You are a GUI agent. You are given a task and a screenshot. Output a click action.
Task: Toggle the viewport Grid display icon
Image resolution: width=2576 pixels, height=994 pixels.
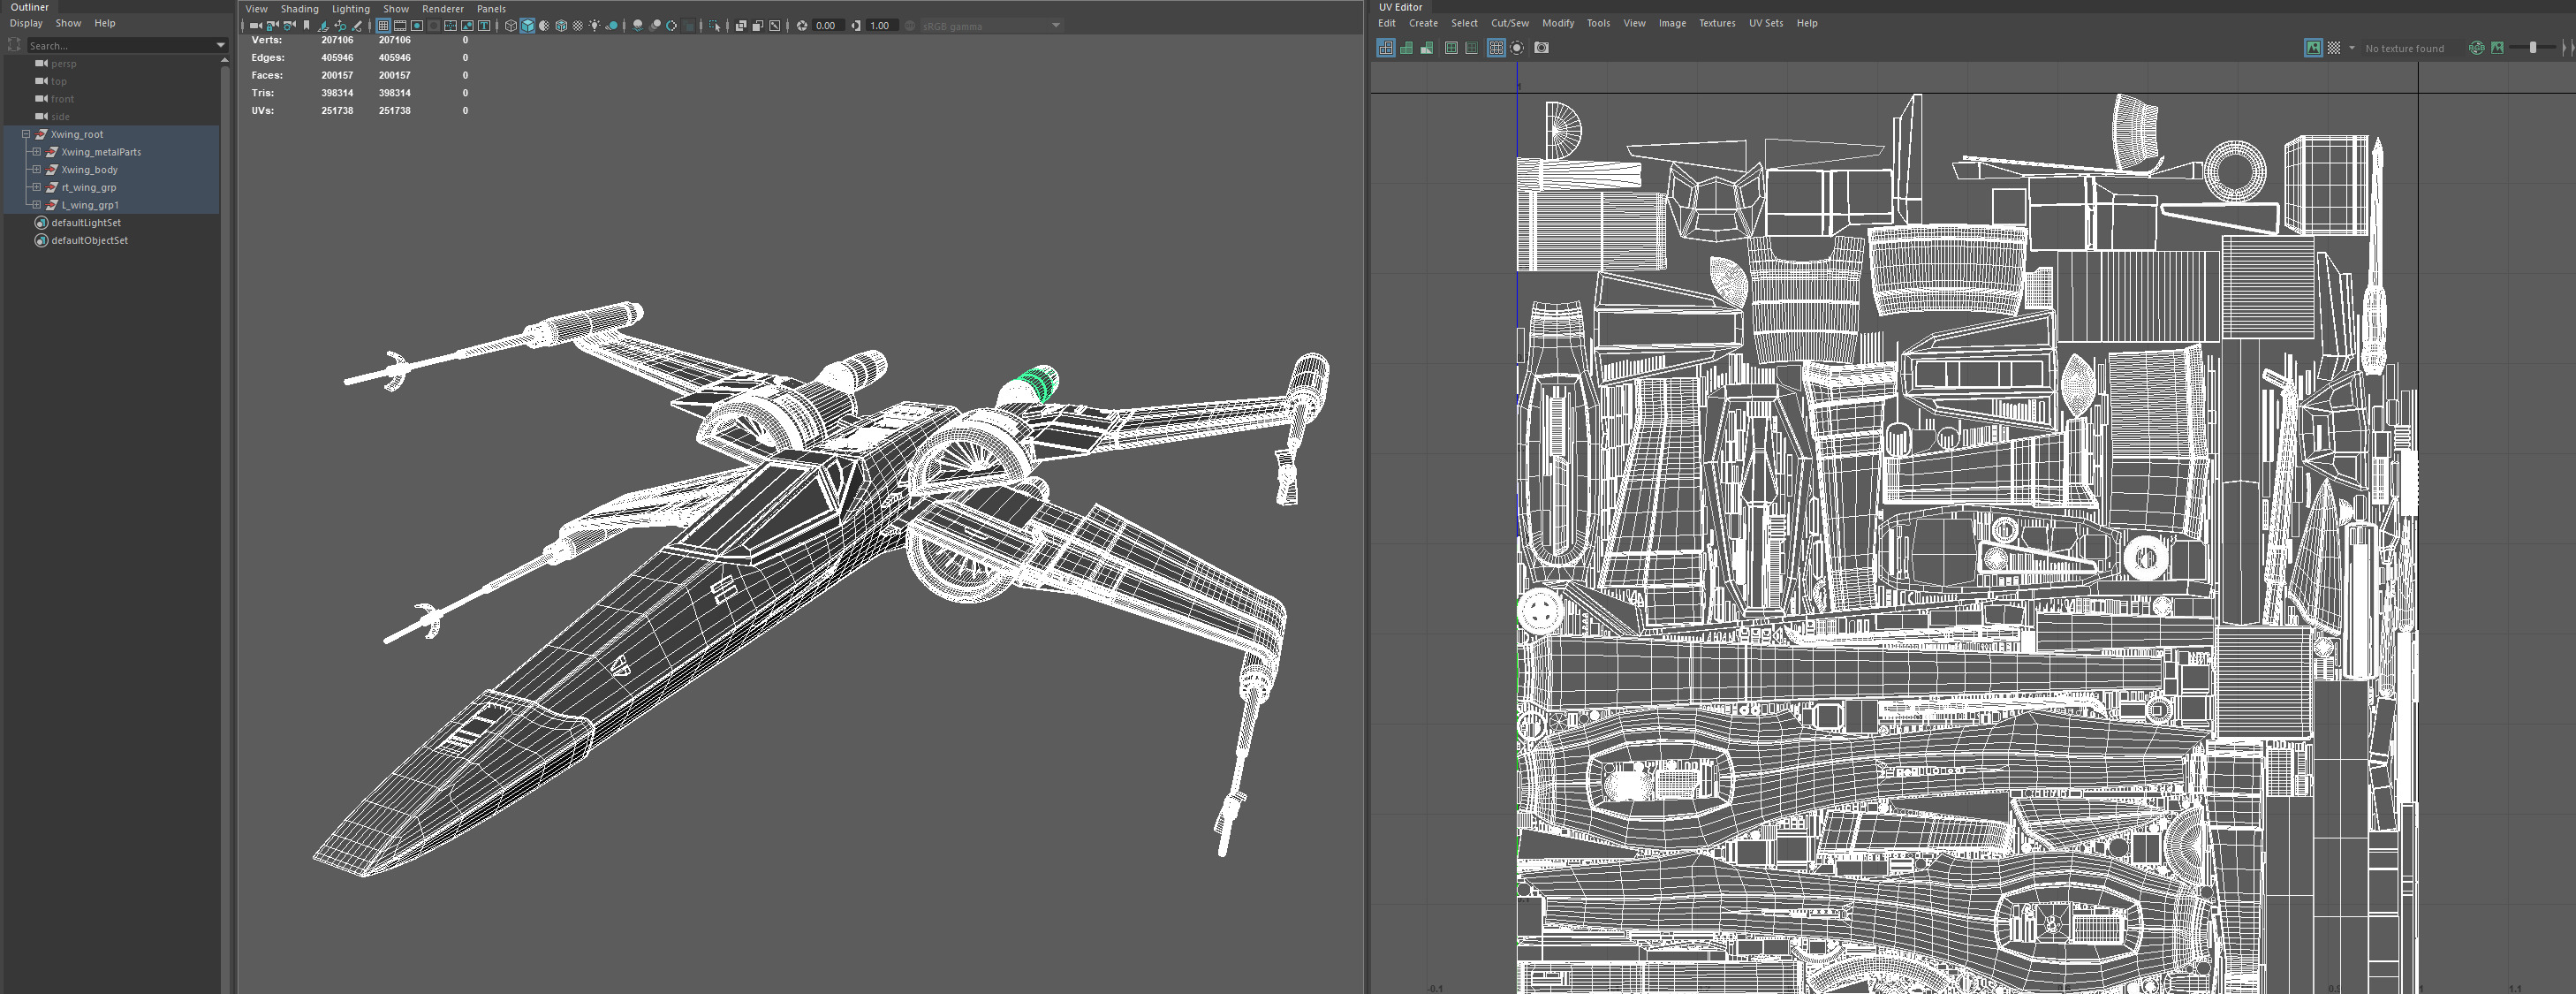coord(384,25)
